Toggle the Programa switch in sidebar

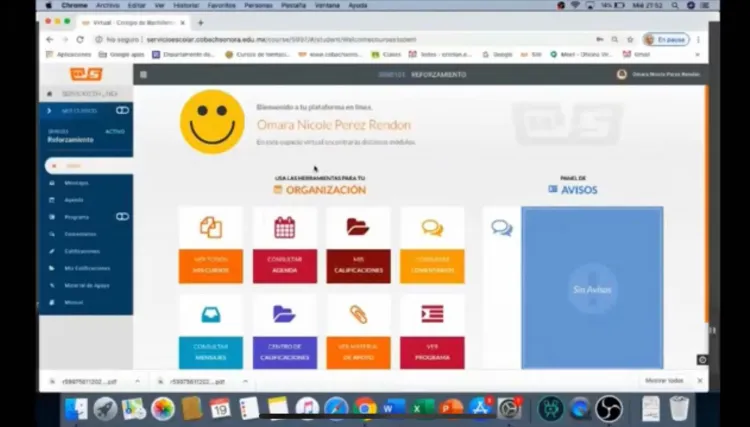[122, 216]
